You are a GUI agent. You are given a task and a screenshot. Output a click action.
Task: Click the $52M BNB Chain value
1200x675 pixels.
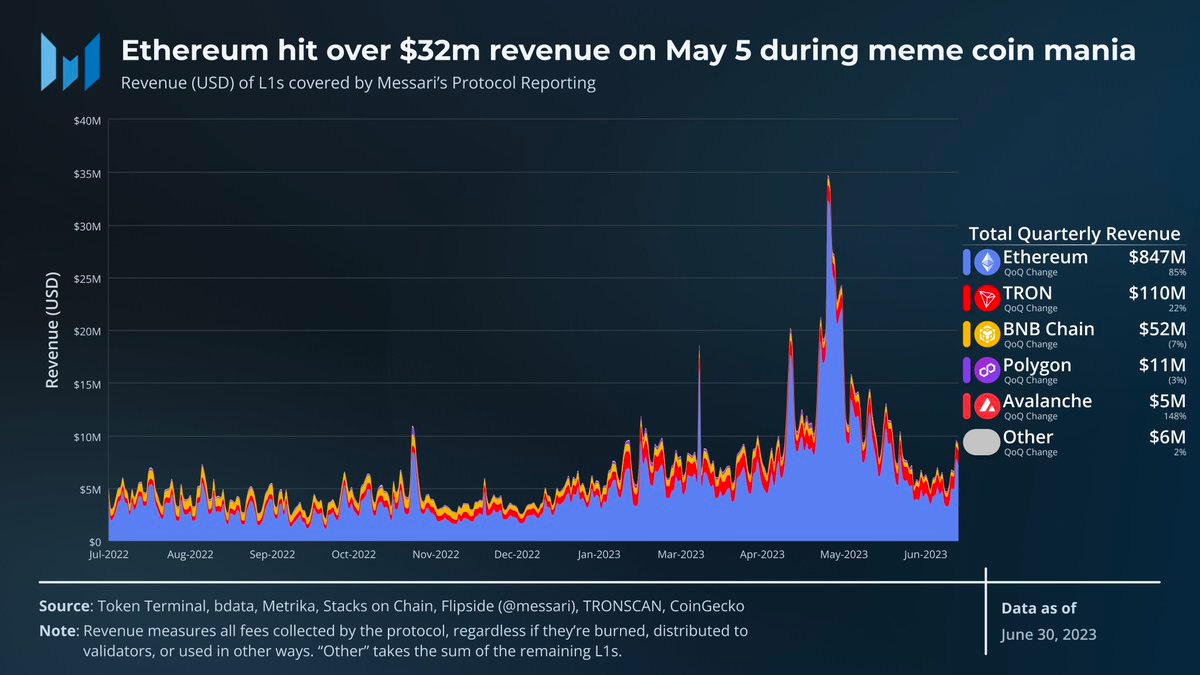(x=1163, y=329)
